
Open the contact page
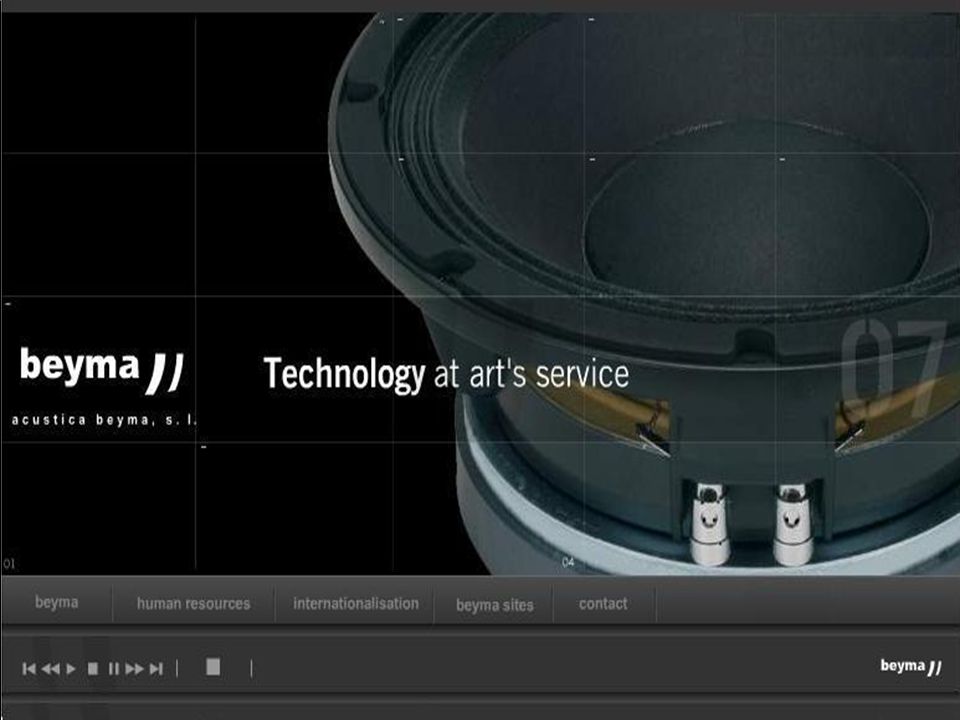(x=603, y=604)
